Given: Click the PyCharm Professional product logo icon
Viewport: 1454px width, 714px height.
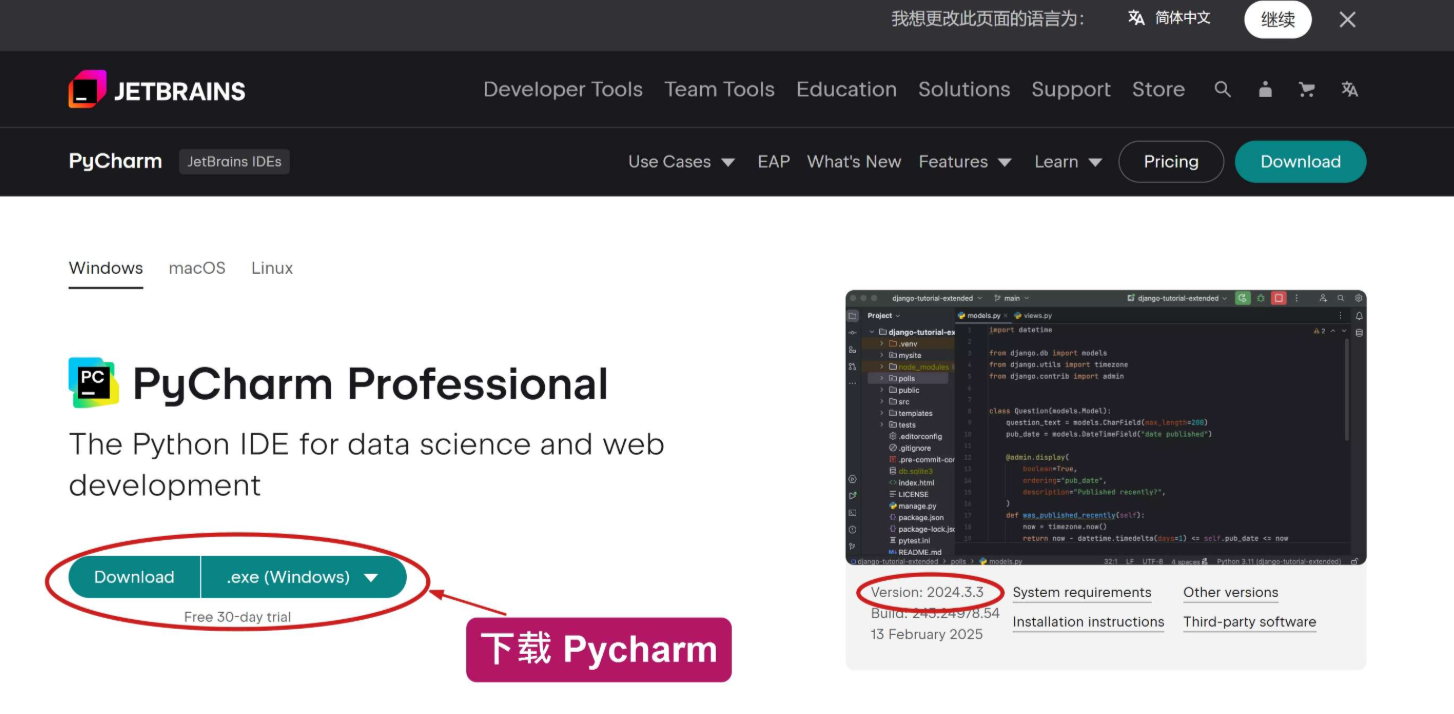Looking at the screenshot, I should [x=94, y=383].
